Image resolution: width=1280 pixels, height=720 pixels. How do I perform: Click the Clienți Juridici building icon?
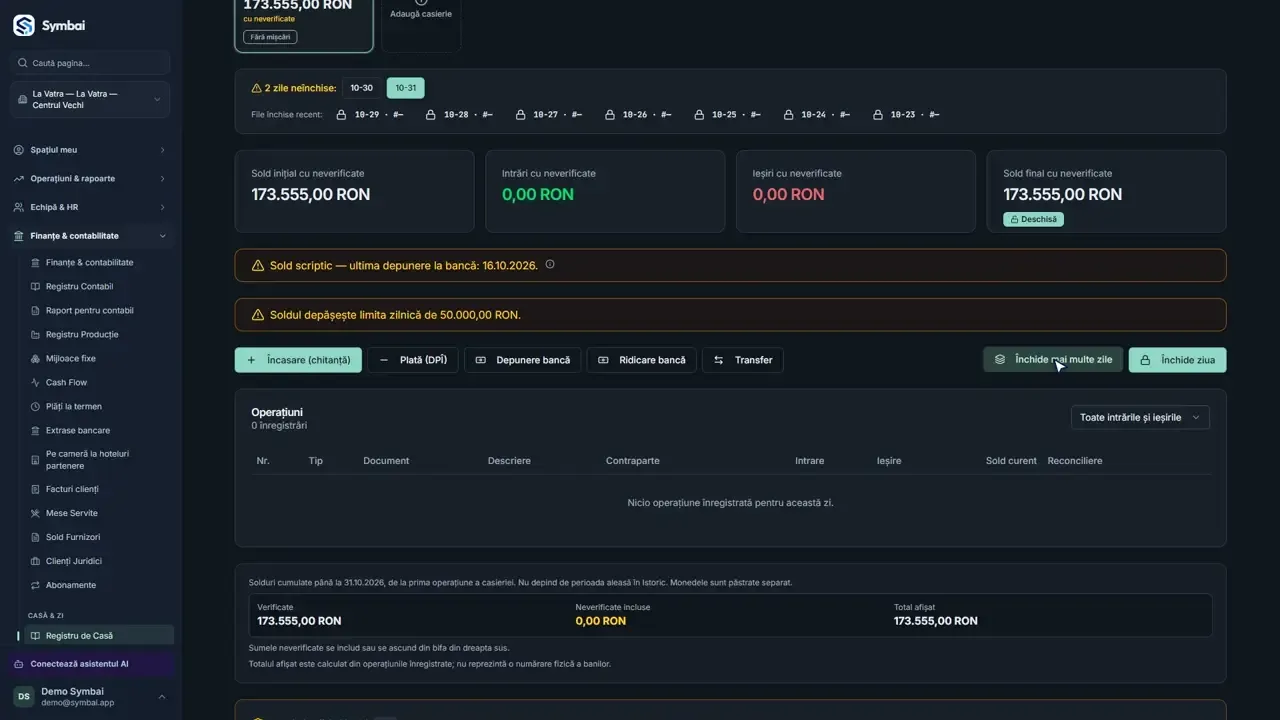tap(36, 561)
